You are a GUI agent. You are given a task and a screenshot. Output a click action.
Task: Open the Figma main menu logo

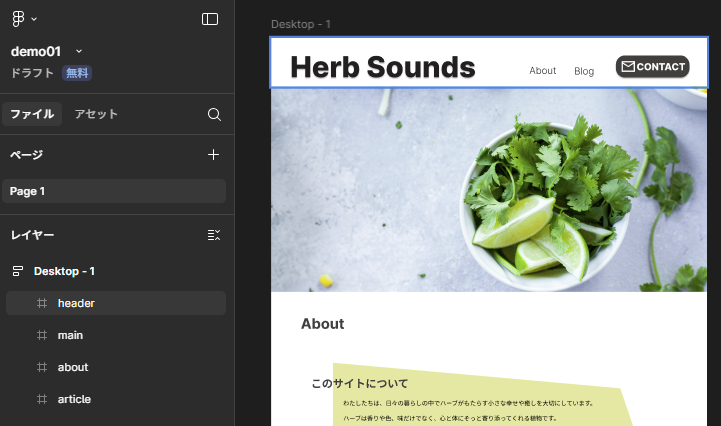click(18, 18)
